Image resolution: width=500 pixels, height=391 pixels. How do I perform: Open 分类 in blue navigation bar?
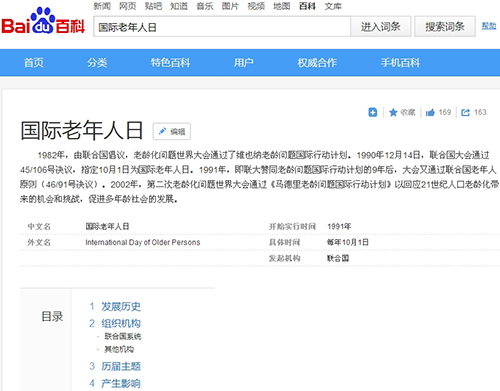pyautogui.click(x=97, y=63)
